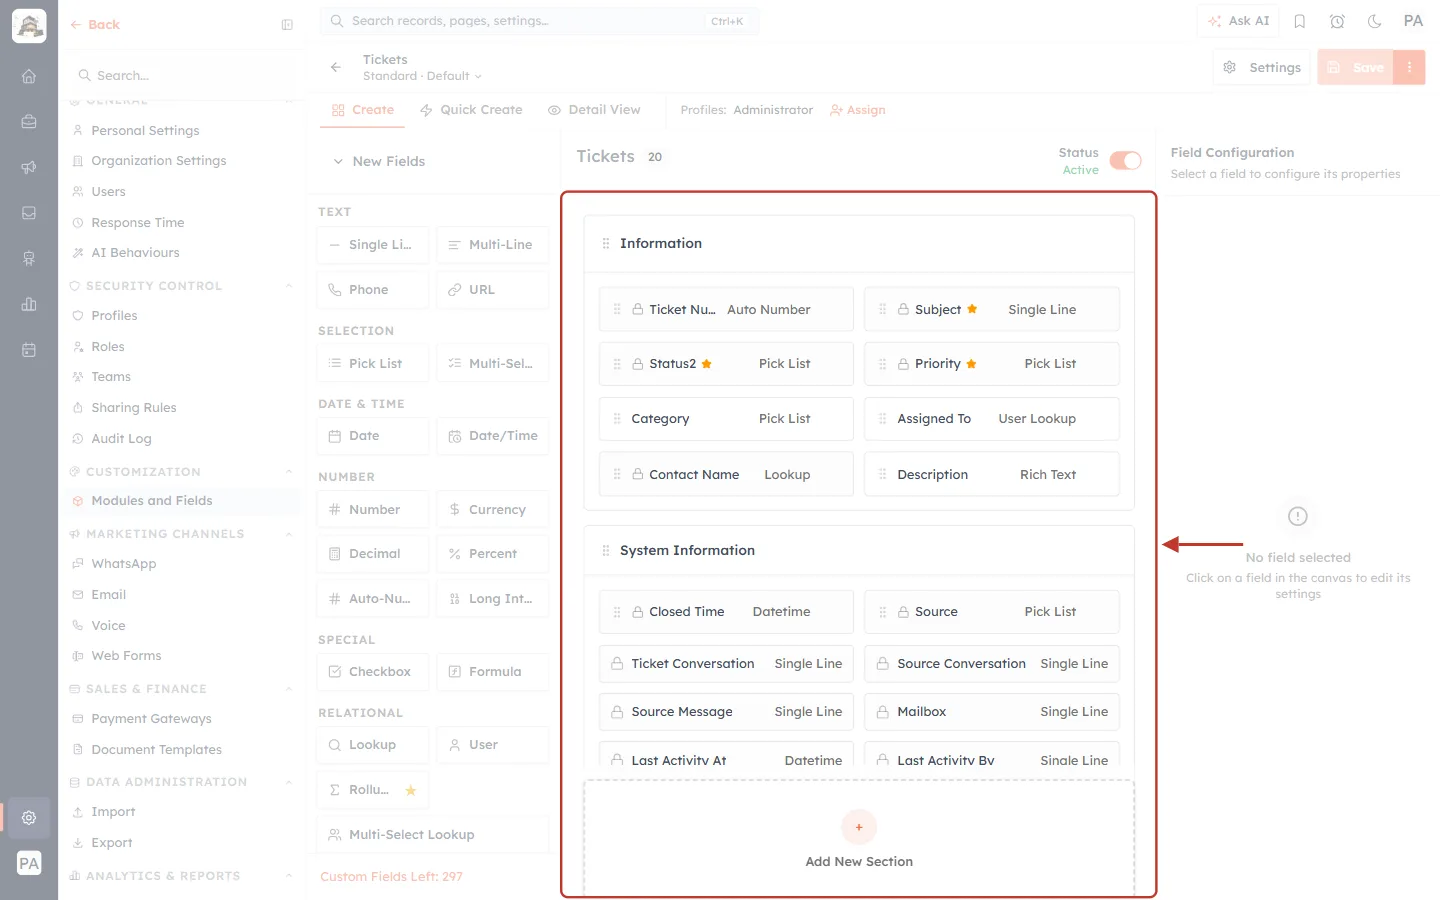
Task: Focus the sidebar Search field
Action: pyautogui.click(x=182, y=75)
